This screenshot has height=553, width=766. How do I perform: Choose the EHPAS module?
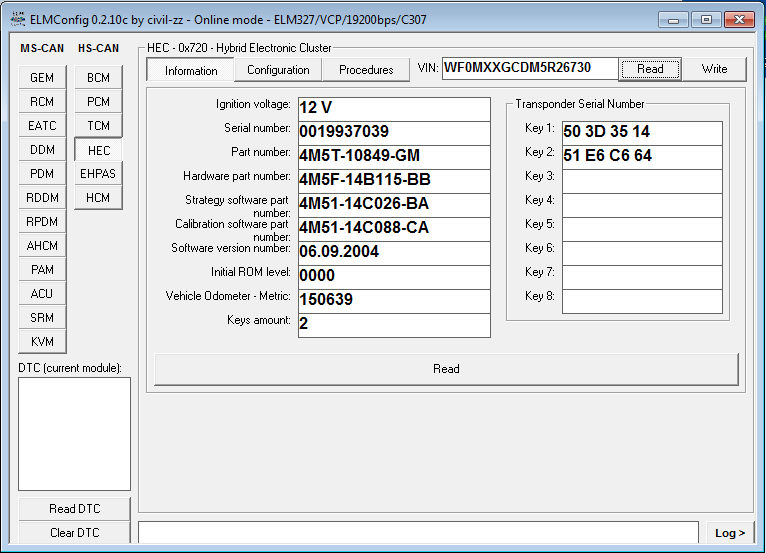tap(98, 174)
